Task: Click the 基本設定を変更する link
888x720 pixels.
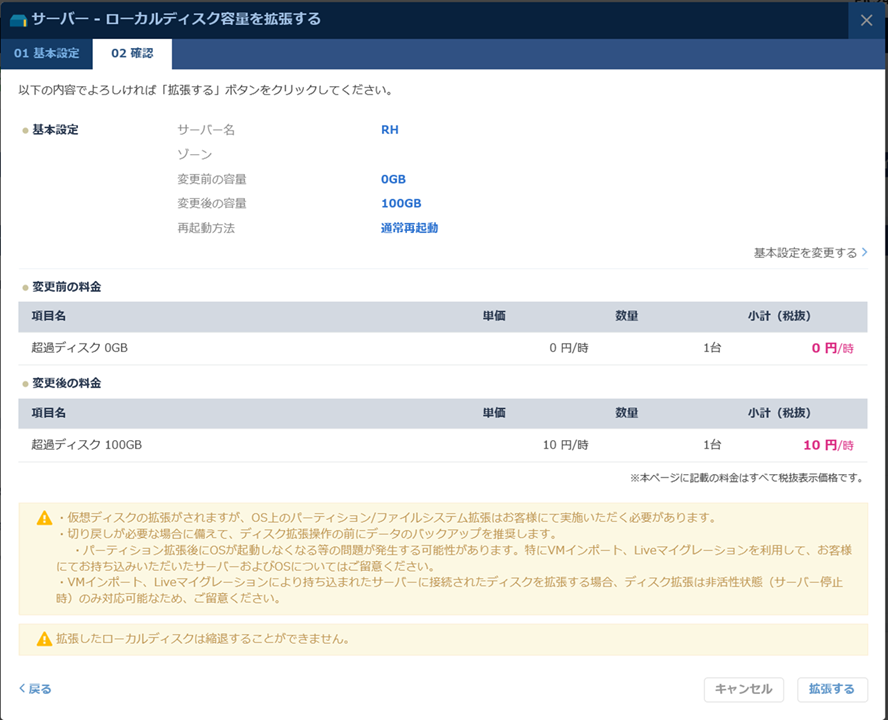Action: pyautogui.click(x=805, y=253)
